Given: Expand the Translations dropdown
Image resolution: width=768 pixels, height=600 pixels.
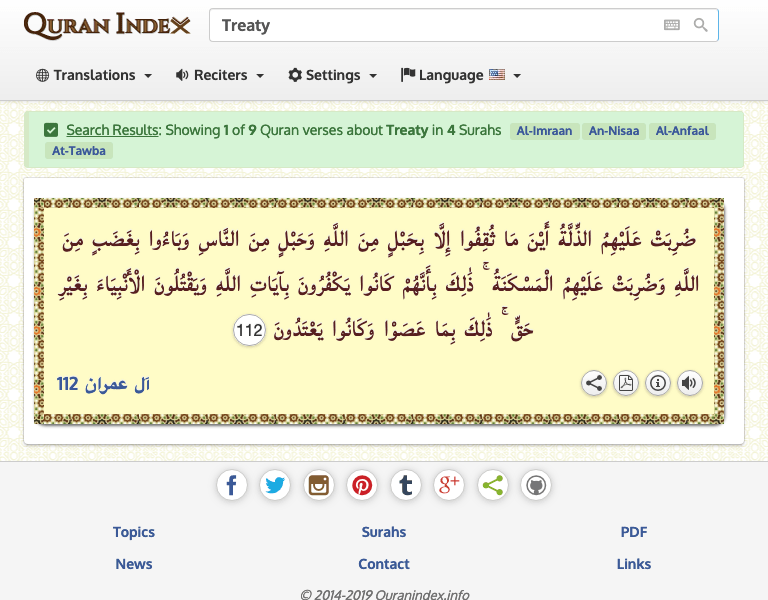Looking at the screenshot, I should pos(94,75).
